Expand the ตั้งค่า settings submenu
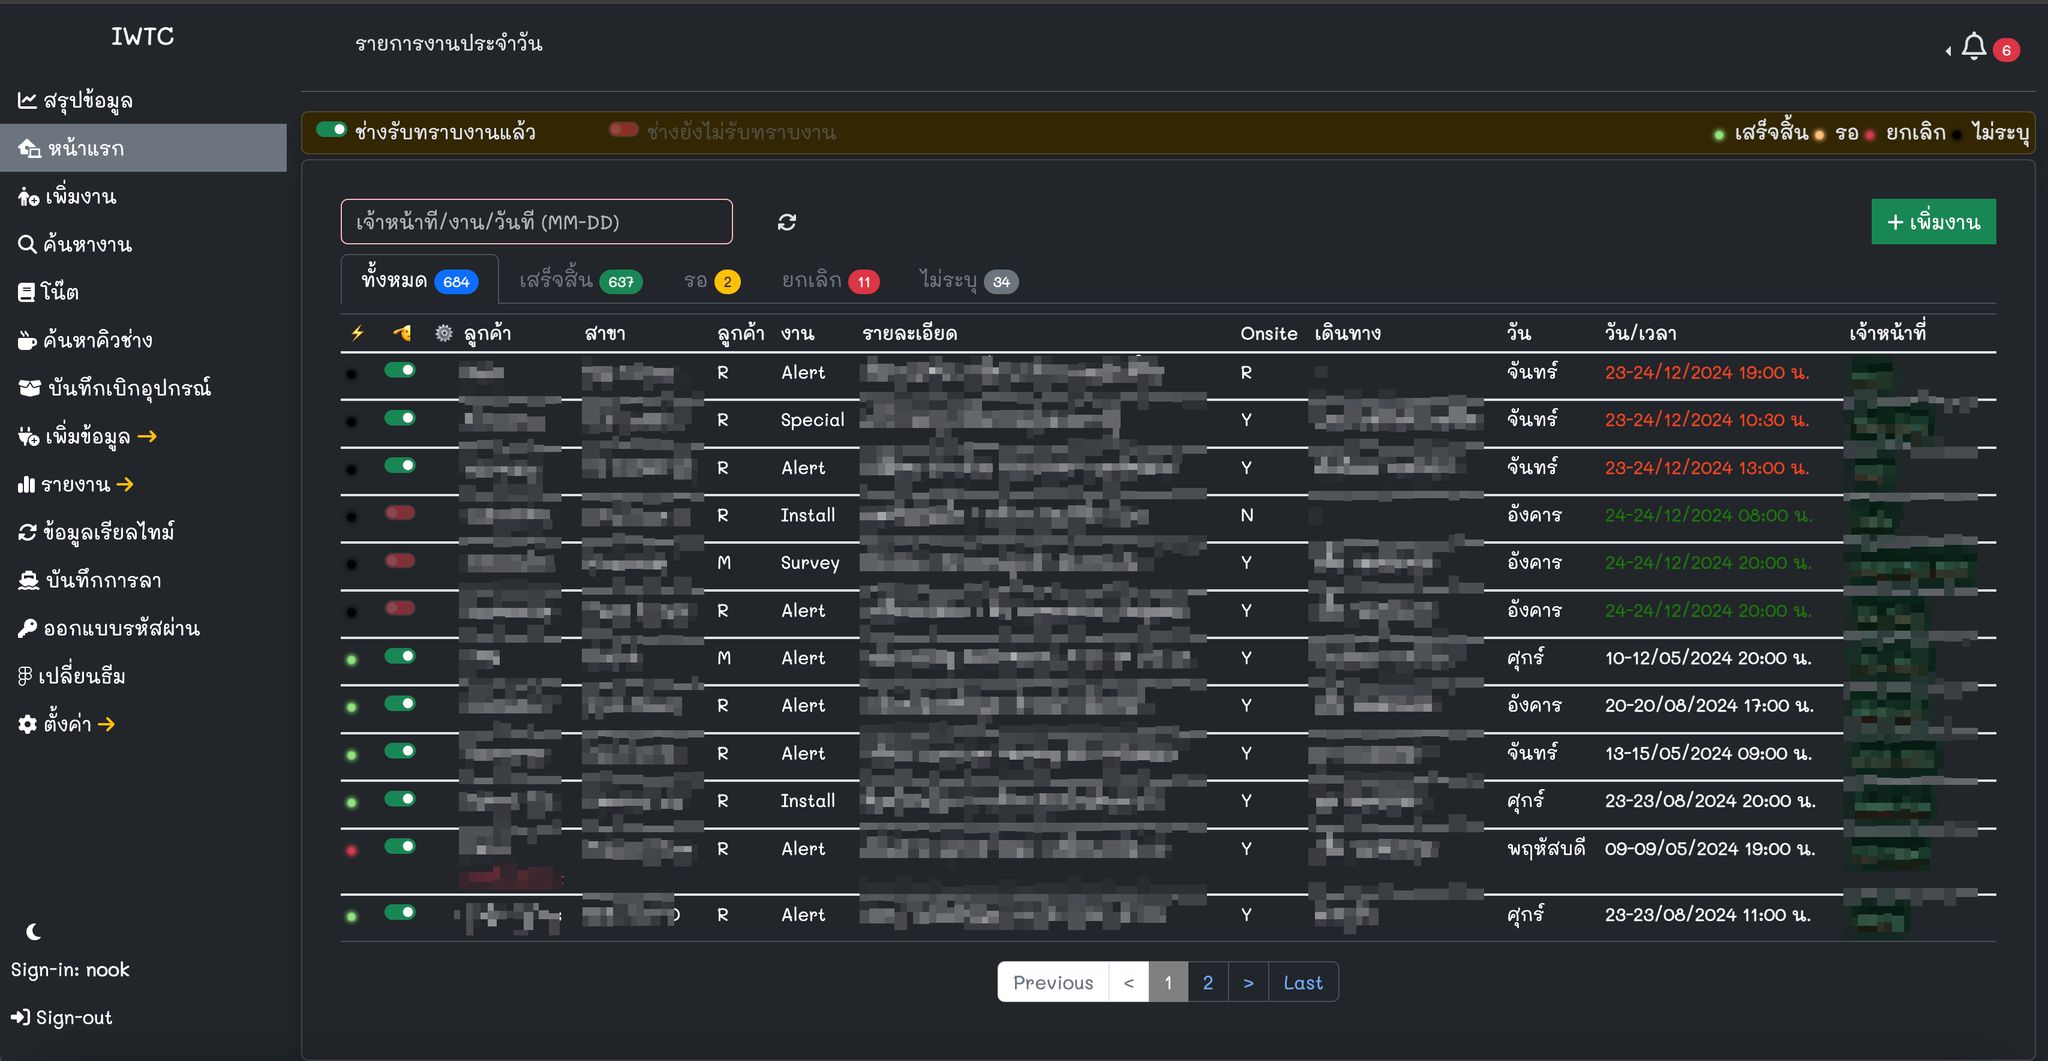2048x1061 pixels. (x=67, y=724)
